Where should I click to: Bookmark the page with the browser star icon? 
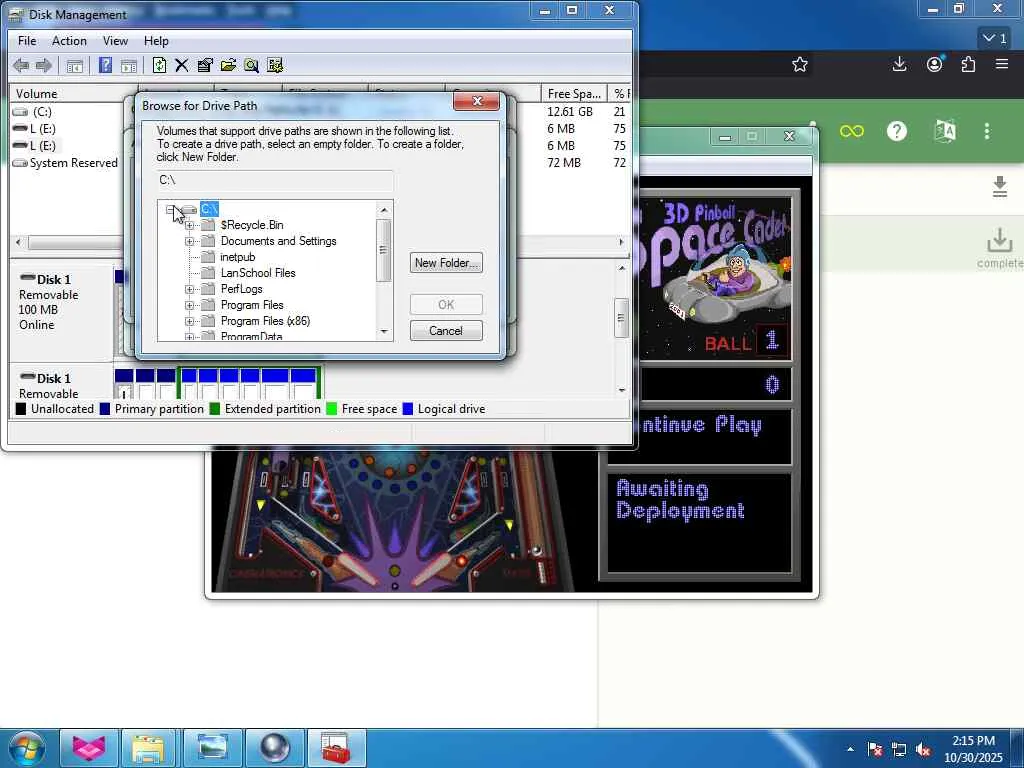coord(800,64)
